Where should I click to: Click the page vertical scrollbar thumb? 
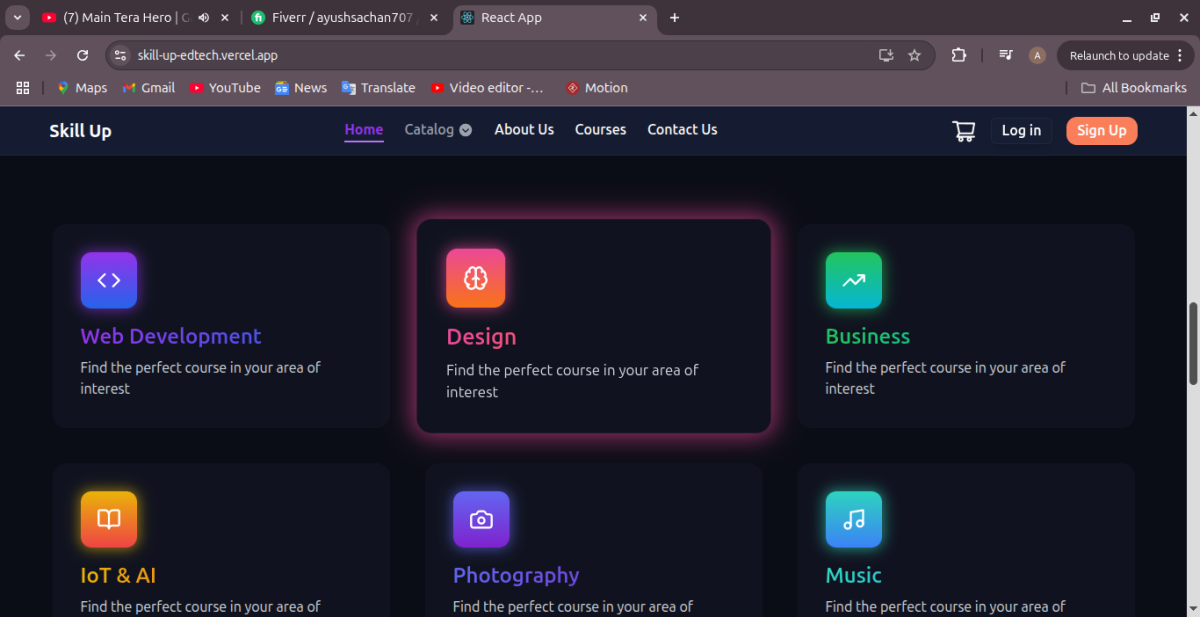pos(1192,343)
